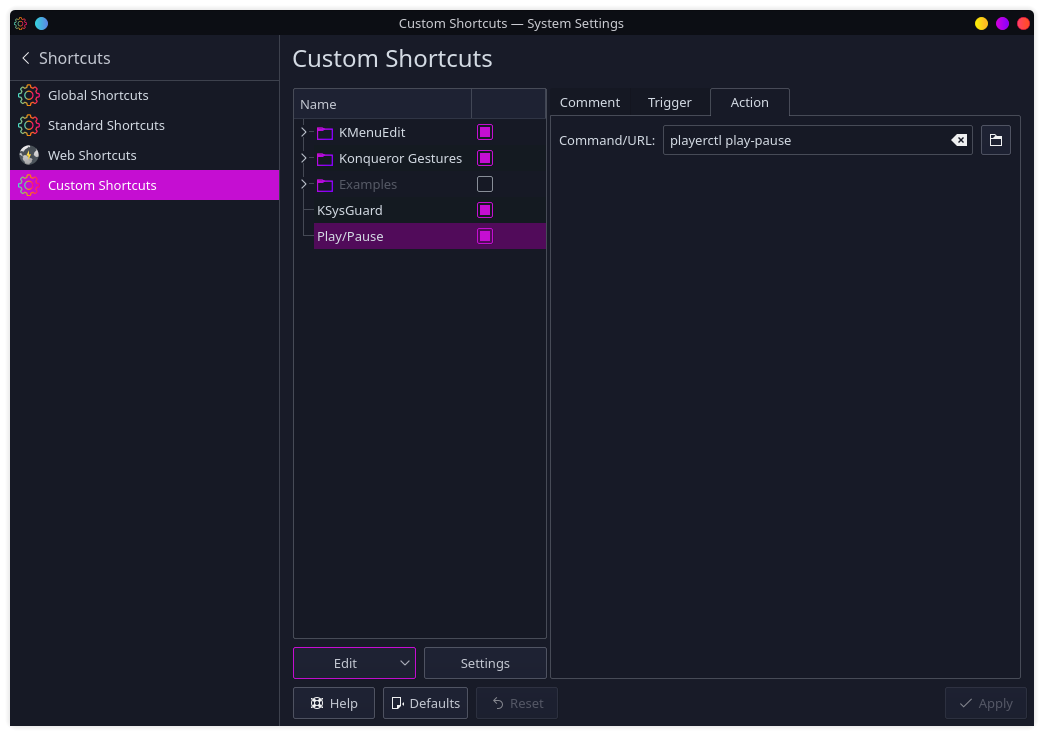Expand the Konqueror Gestures group

point(304,159)
